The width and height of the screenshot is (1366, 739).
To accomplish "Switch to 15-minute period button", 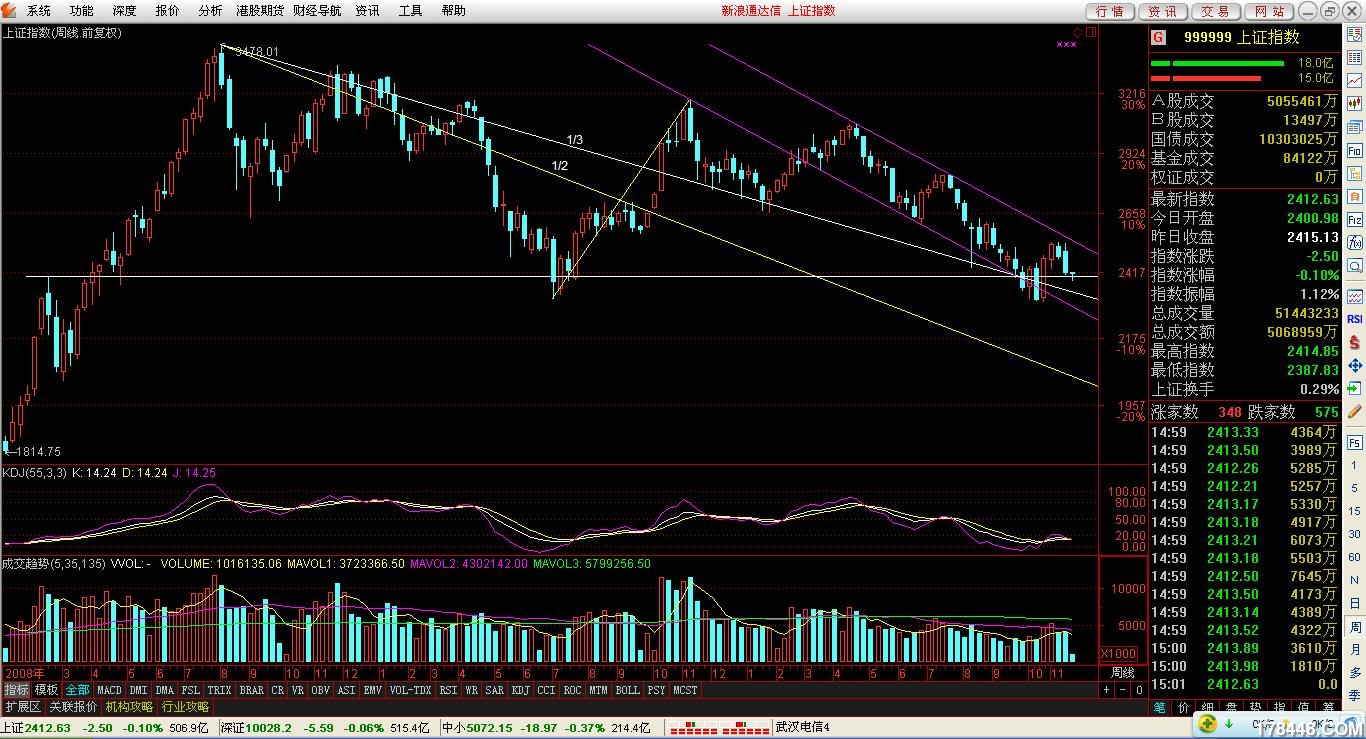I will 1354,511.
